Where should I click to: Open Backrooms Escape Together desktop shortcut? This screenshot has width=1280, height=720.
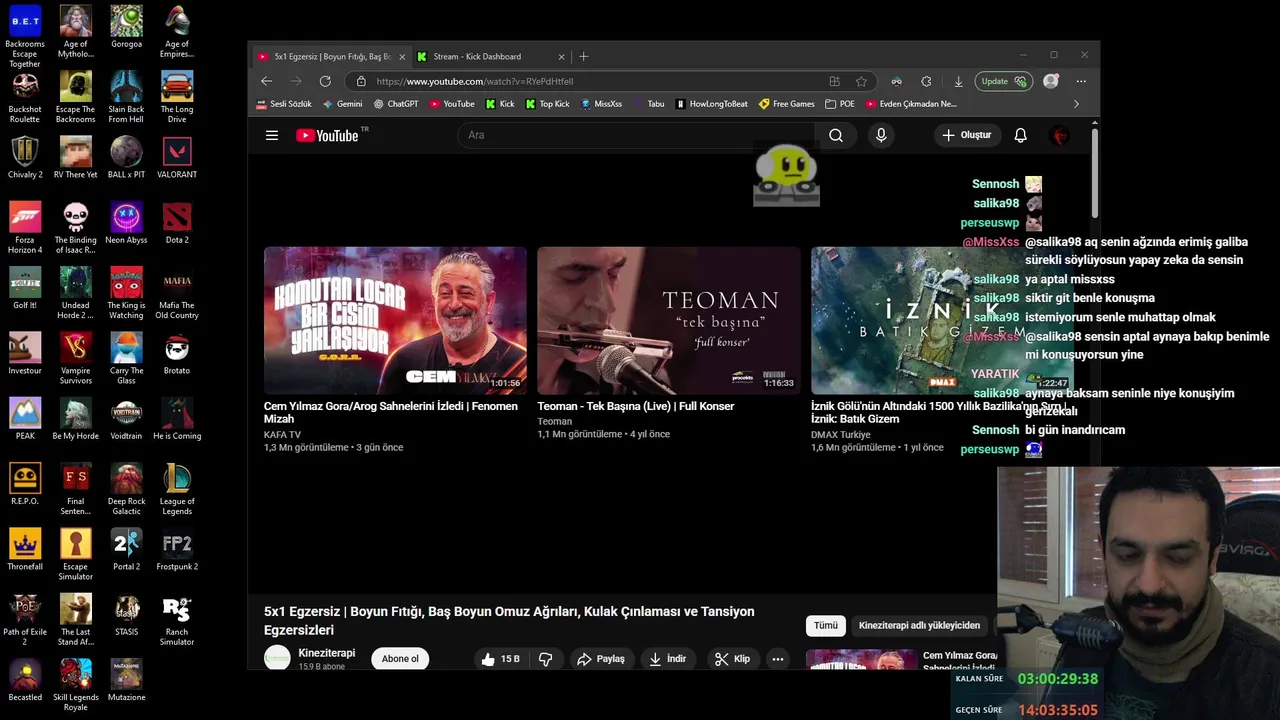click(25, 36)
